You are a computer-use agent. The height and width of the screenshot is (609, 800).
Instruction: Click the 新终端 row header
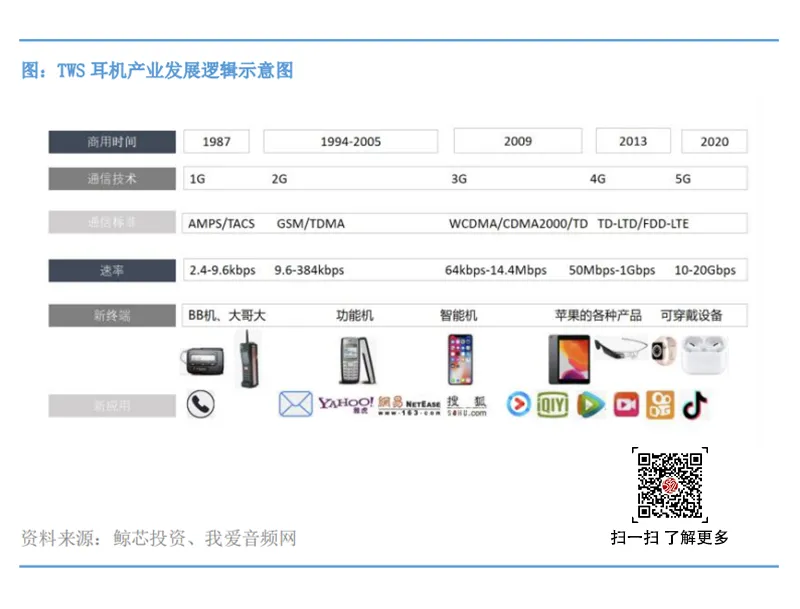tap(112, 315)
